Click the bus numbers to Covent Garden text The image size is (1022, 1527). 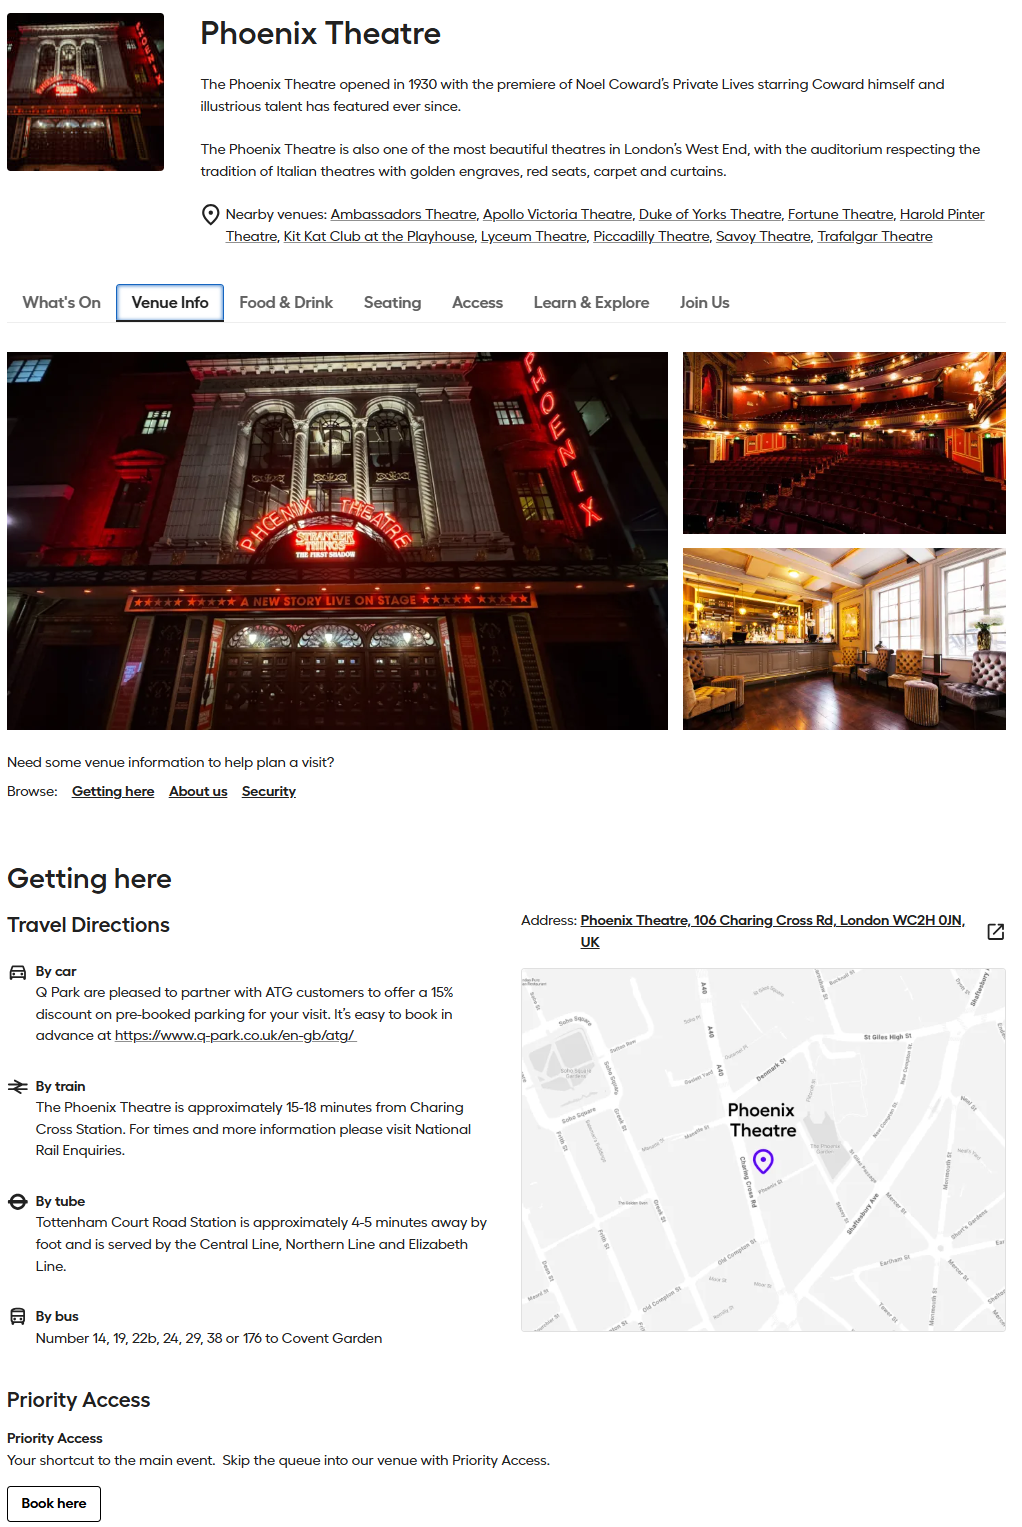(209, 1339)
